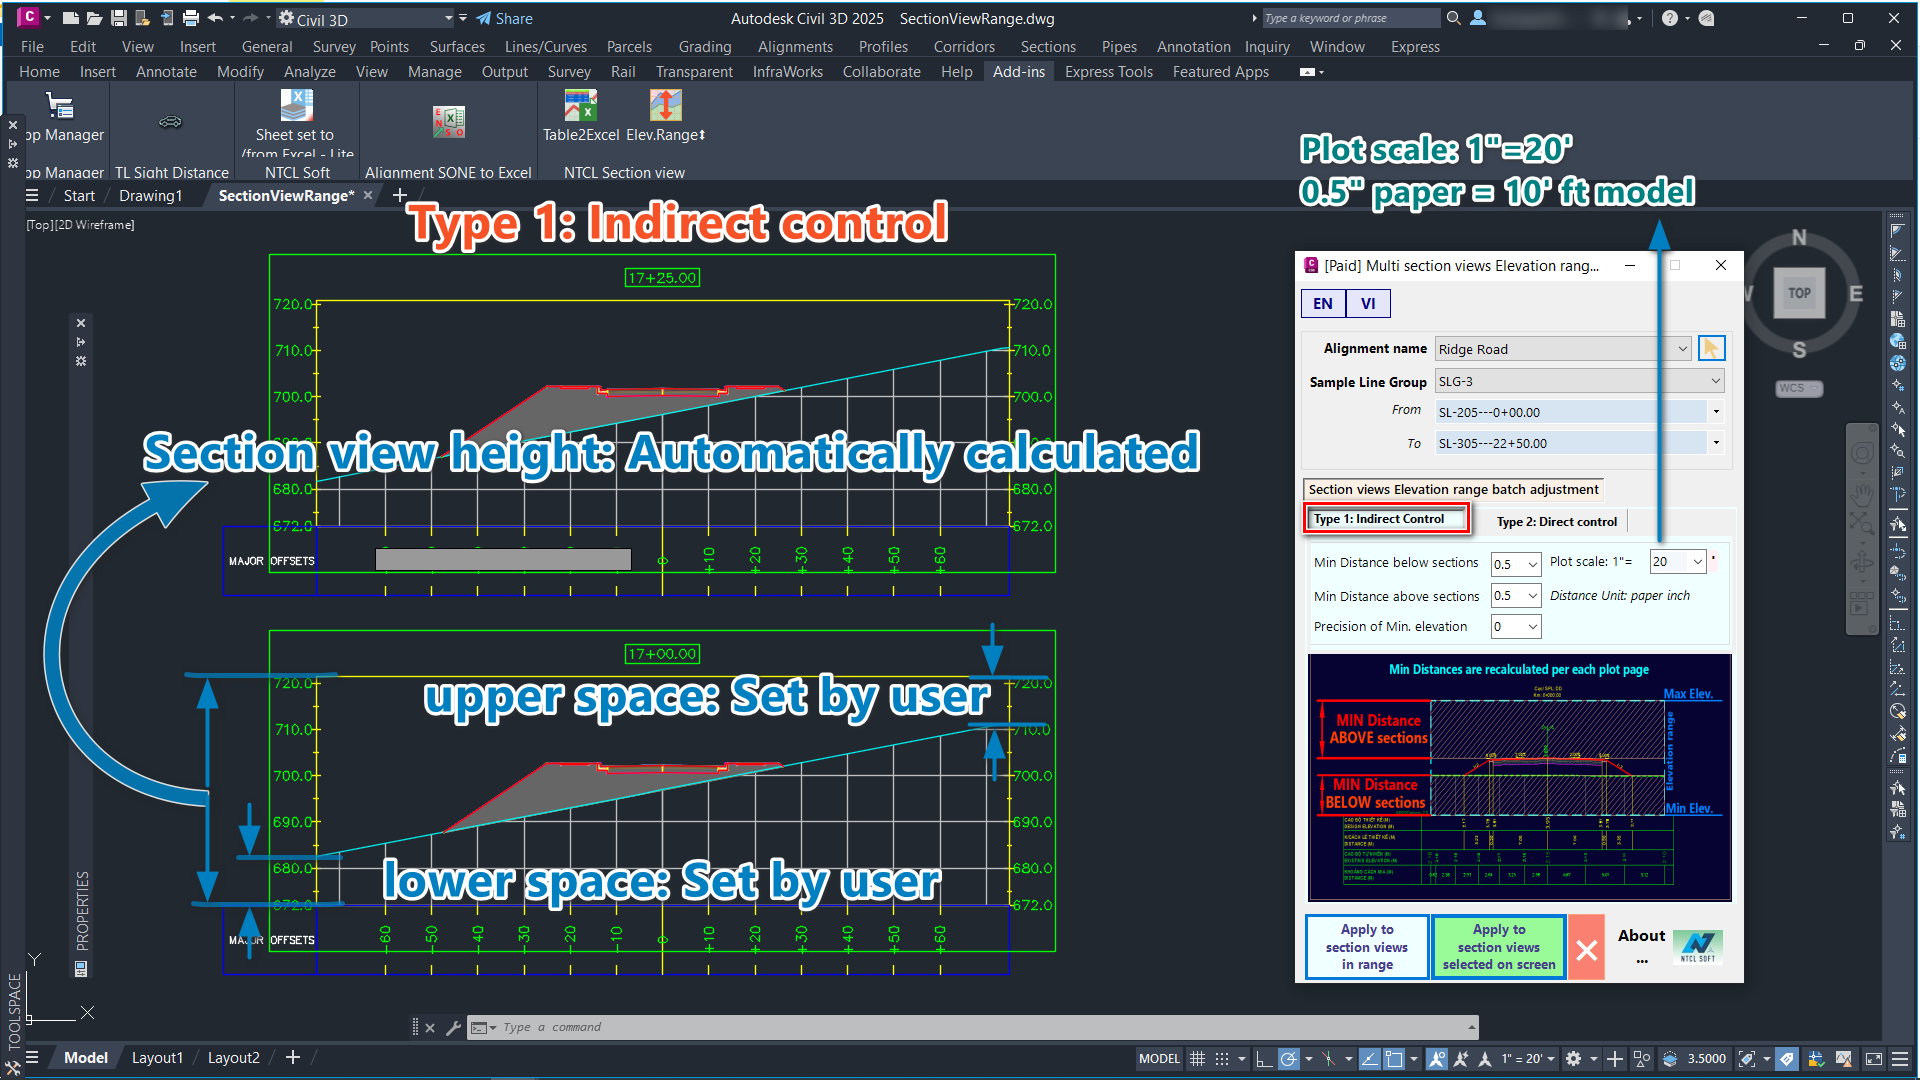The image size is (1920, 1080).
Task: Open the Sections menu
Action: 1047,47
